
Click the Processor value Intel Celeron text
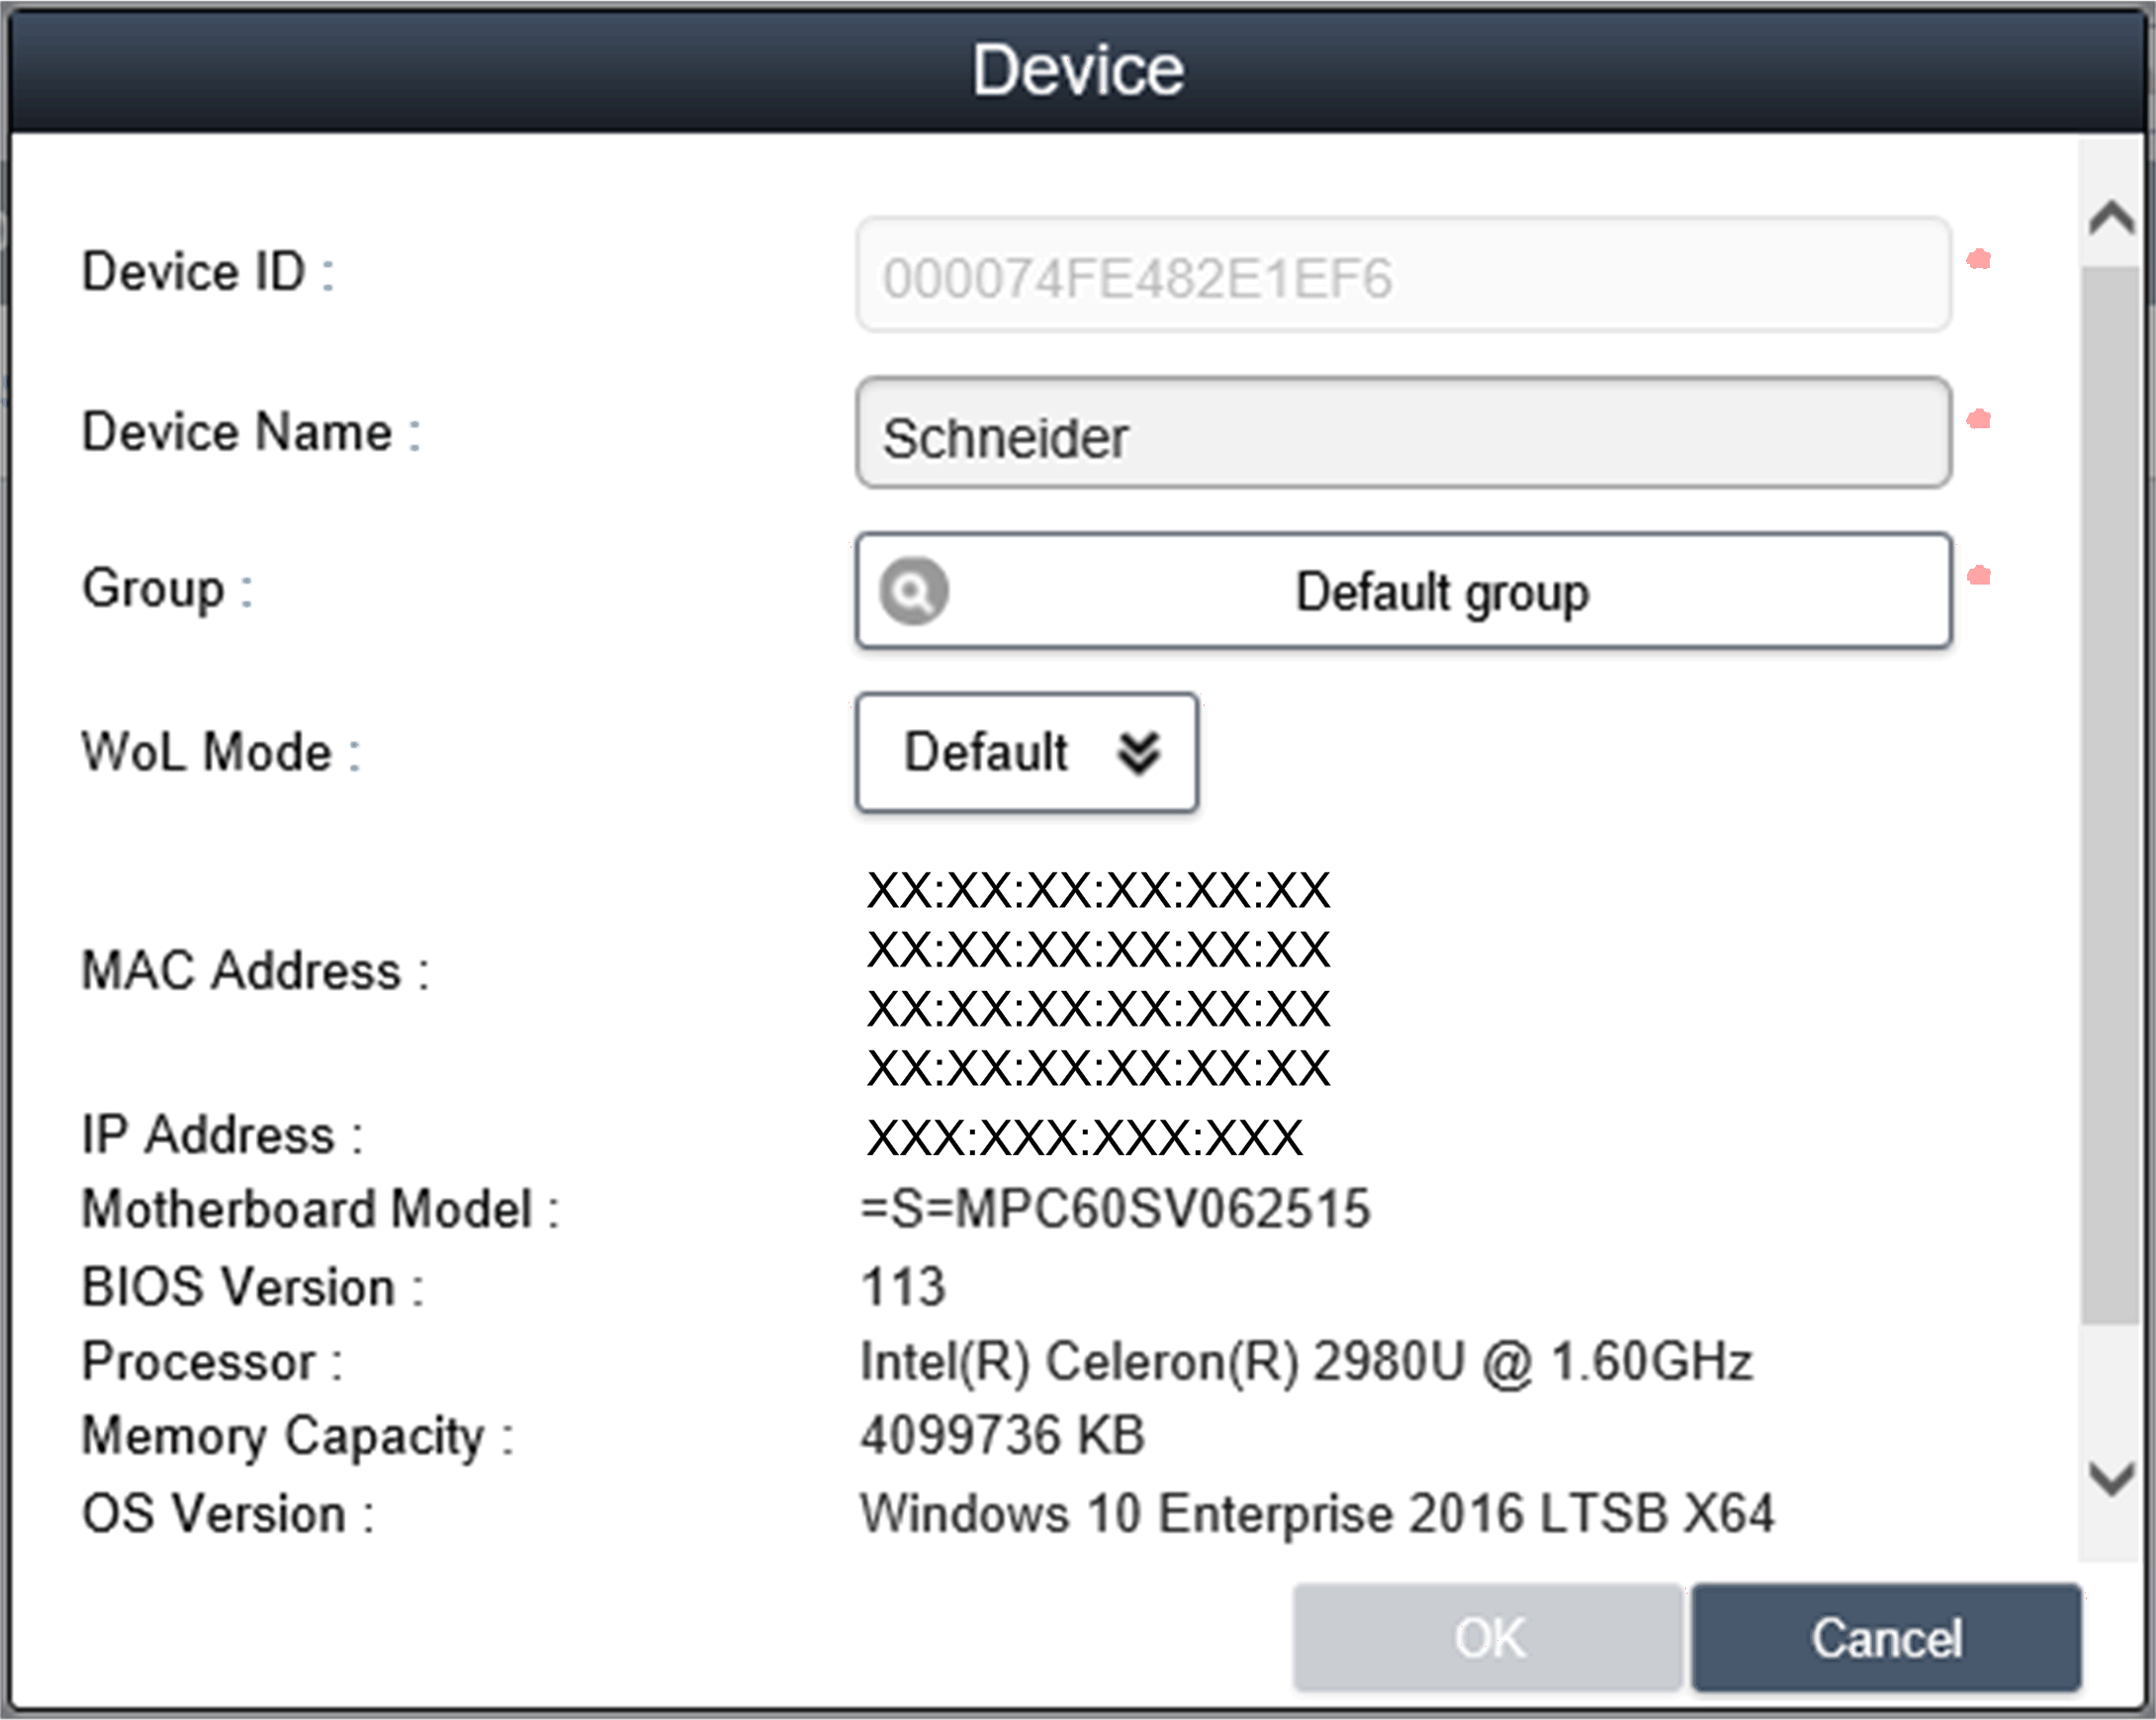(x=1306, y=1362)
